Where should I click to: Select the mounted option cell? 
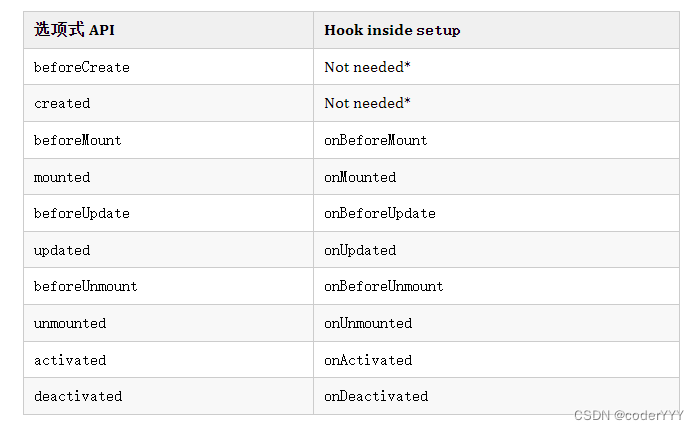[62, 177]
